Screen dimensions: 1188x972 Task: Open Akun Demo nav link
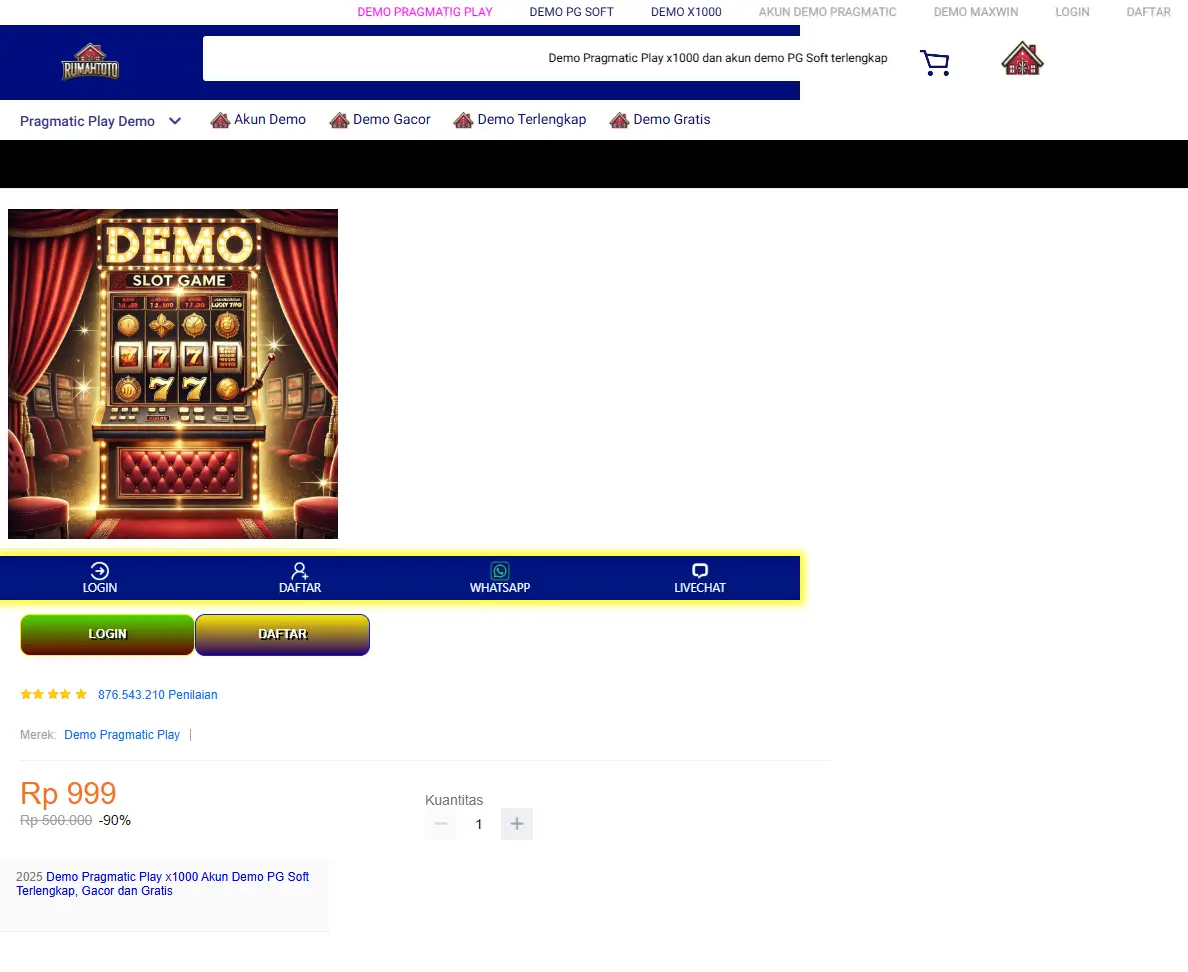coord(270,120)
